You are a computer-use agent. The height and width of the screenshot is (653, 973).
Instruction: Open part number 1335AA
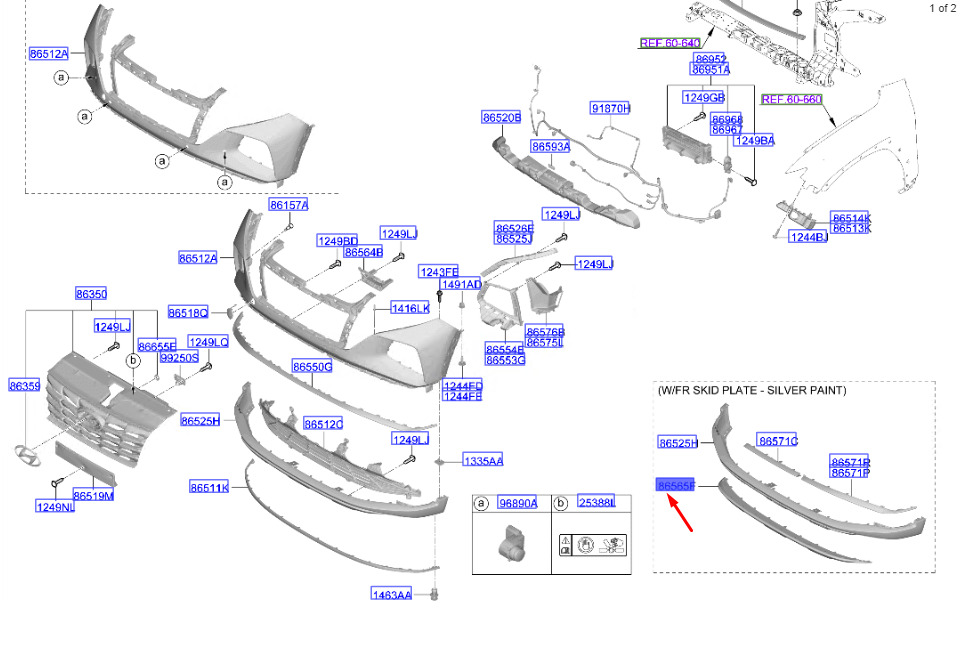point(483,461)
